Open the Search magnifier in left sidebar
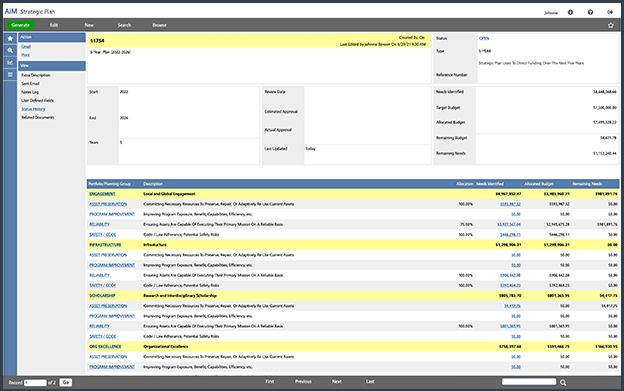This screenshot has height=391, width=624. [x=10, y=51]
